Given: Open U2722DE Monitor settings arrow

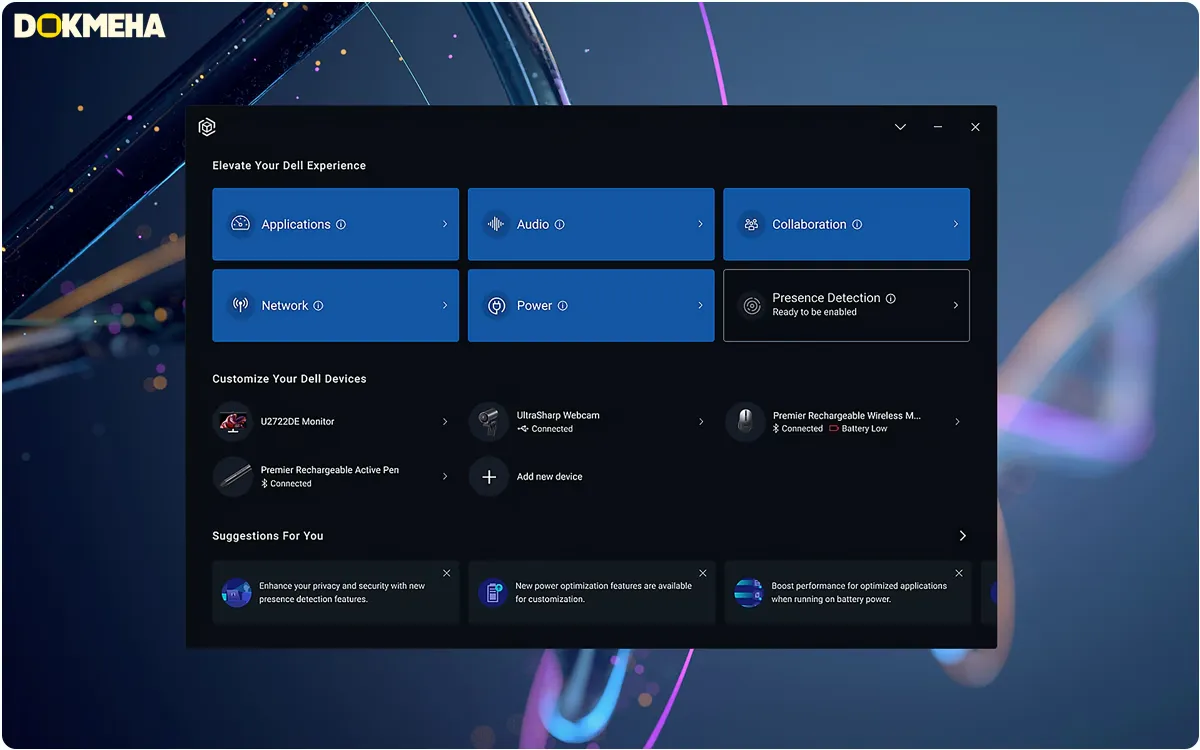Looking at the screenshot, I should click(x=445, y=422).
